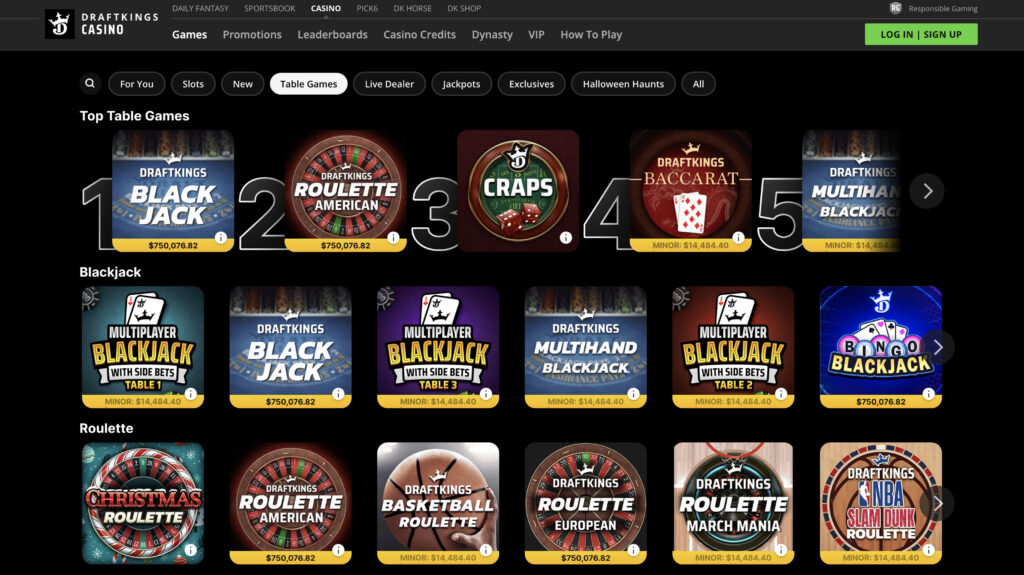Open info icon on Basketball Roulette tile
The image size is (1024, 575).
[x=486, y=550]
